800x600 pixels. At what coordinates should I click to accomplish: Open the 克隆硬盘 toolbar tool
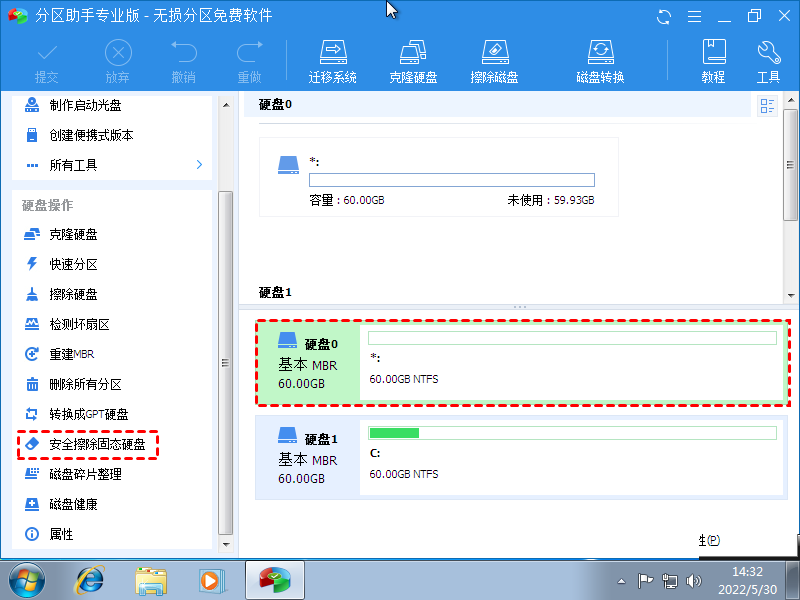click(413, 62)
